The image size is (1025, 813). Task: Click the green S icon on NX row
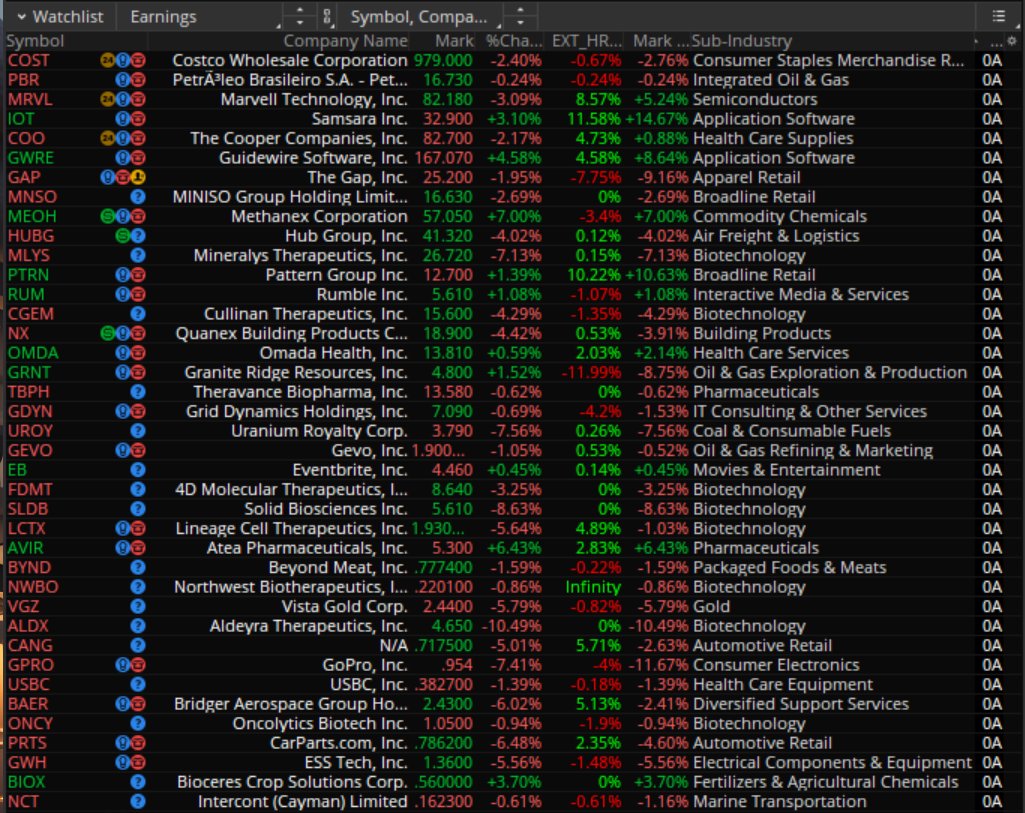point(108,333)
